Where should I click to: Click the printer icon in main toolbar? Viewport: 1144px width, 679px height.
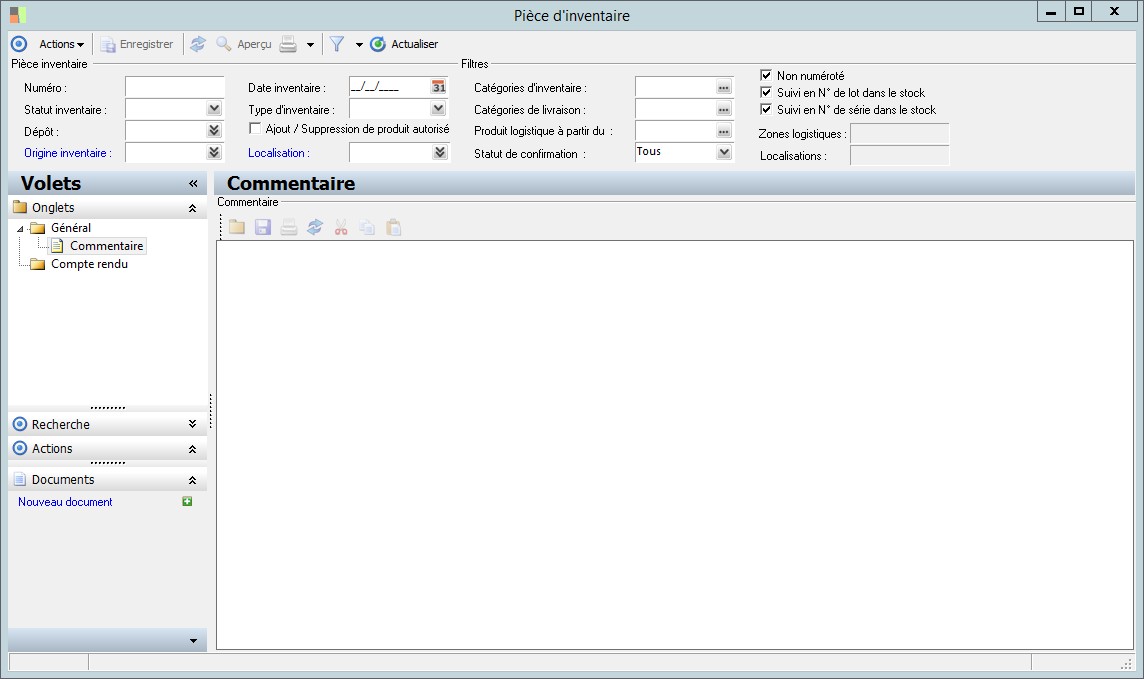click(x=289, y=44)
